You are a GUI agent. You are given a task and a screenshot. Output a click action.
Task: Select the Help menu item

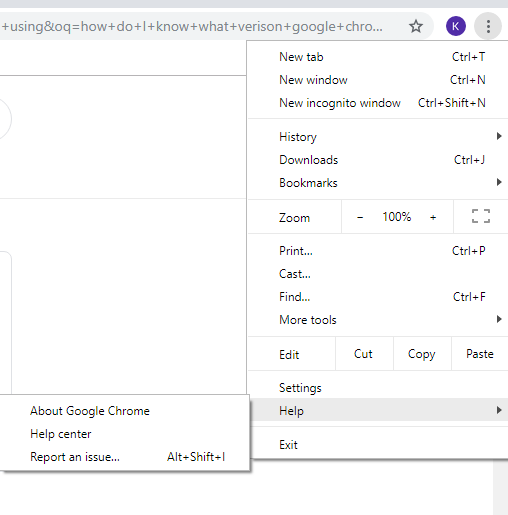(378, 410)
